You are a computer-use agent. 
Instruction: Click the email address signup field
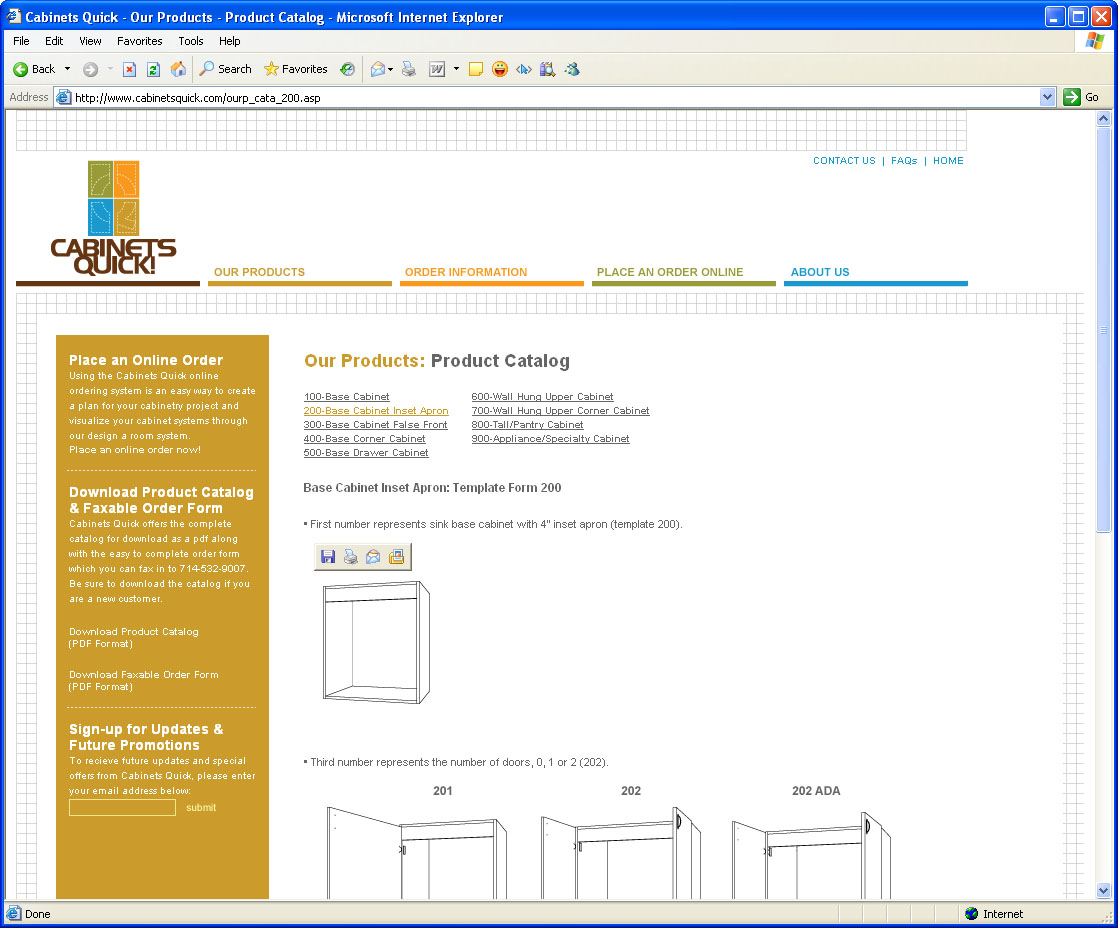[122, 807]
